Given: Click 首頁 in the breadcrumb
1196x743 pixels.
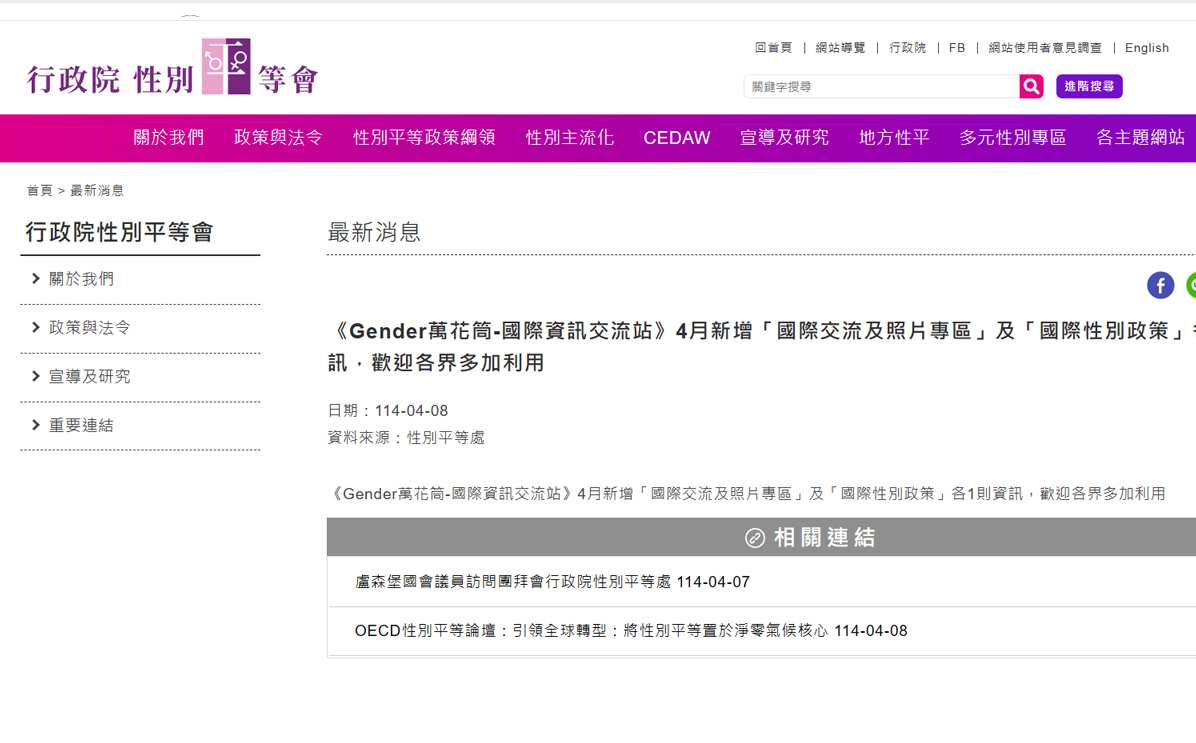Looking at the screenshot, I should coord(39,190).
